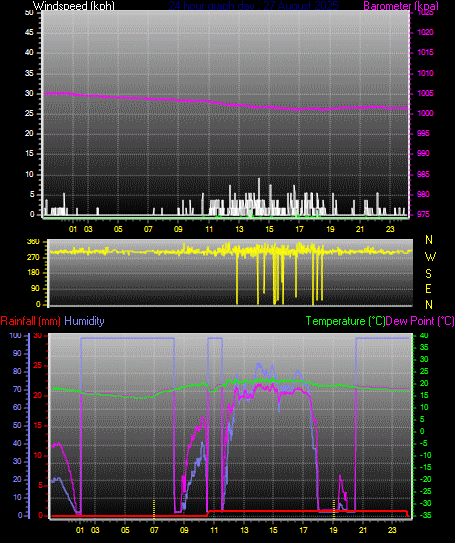Click the 70 value on humidity axis
This screenshot has height=543, width=455.
[x=17, y=390]
